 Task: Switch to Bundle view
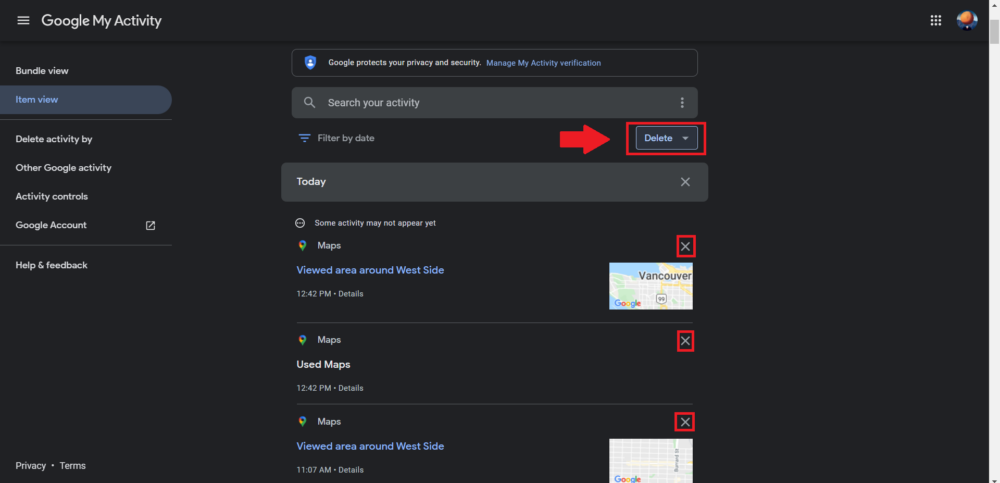tap(42, 71)
